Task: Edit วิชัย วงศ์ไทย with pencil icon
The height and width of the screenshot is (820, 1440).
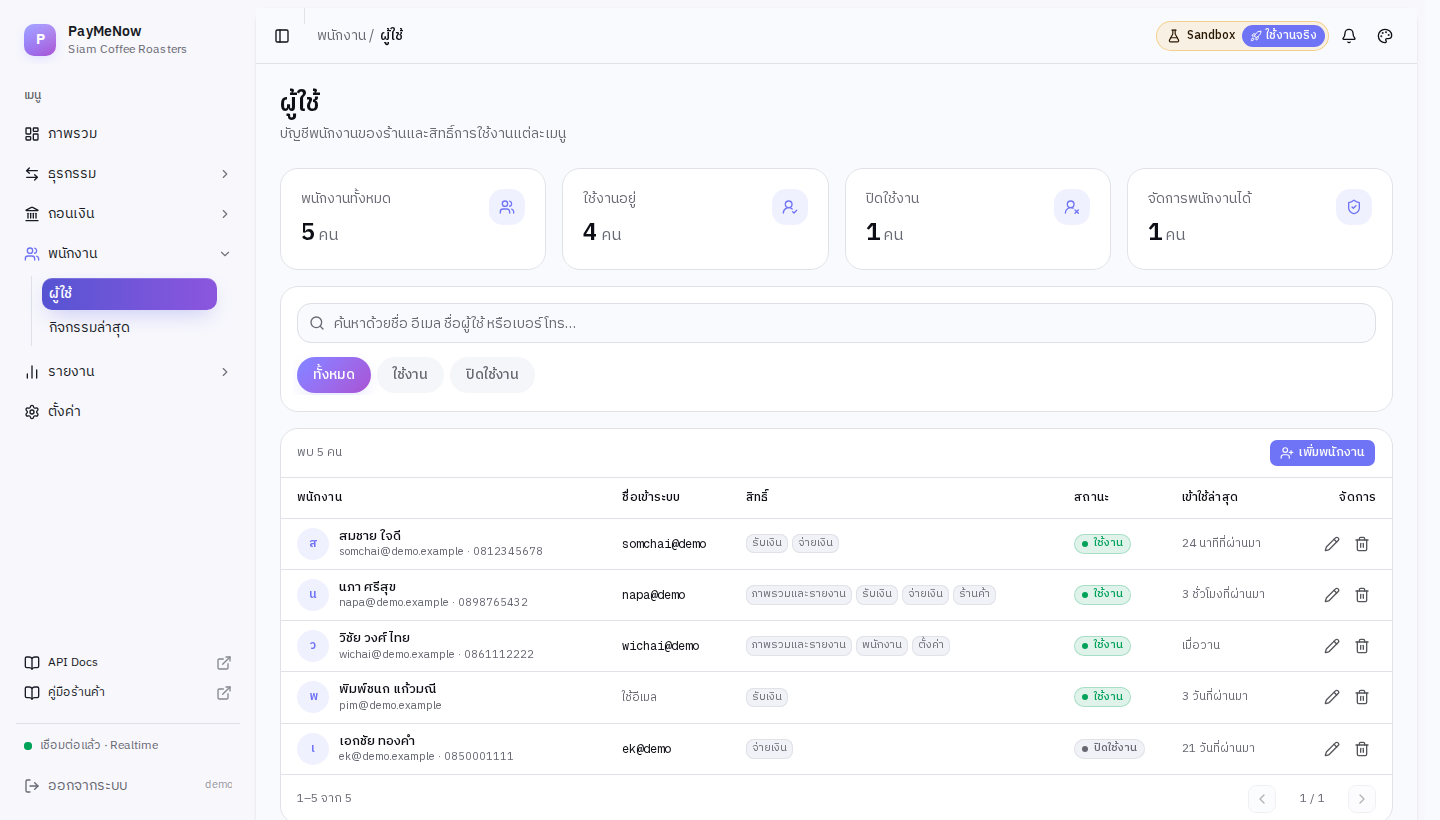Action: coord(1332,646)
